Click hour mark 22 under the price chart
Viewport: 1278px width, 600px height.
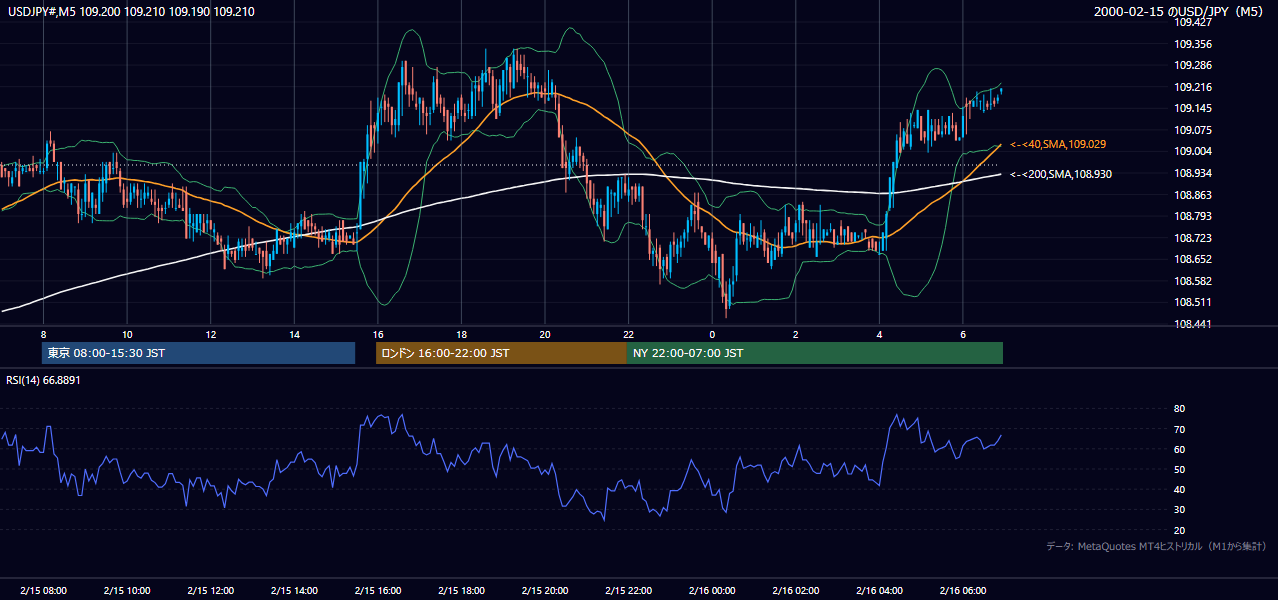(628, 333)
